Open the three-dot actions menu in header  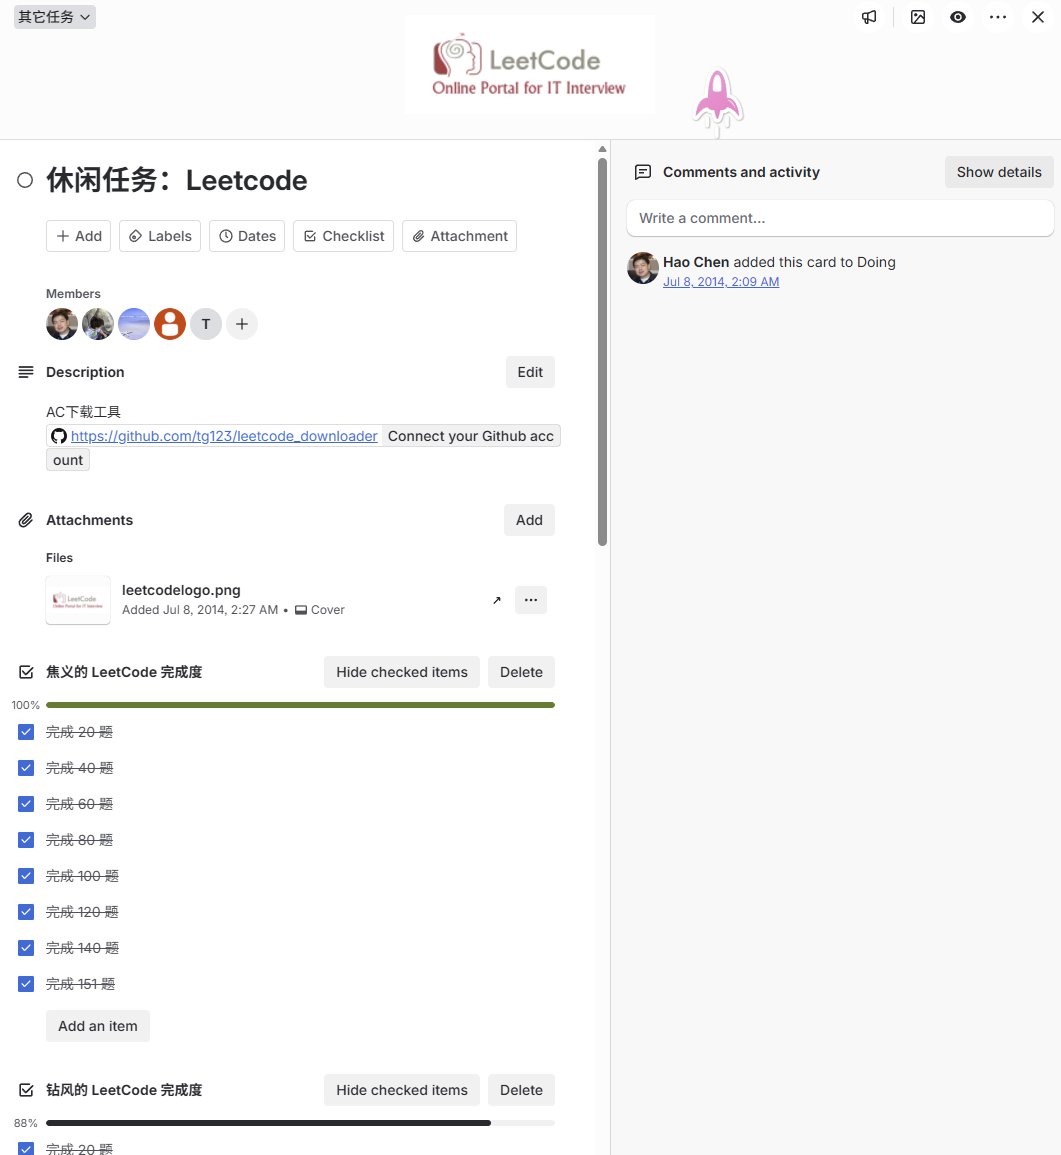pos(998,17)
